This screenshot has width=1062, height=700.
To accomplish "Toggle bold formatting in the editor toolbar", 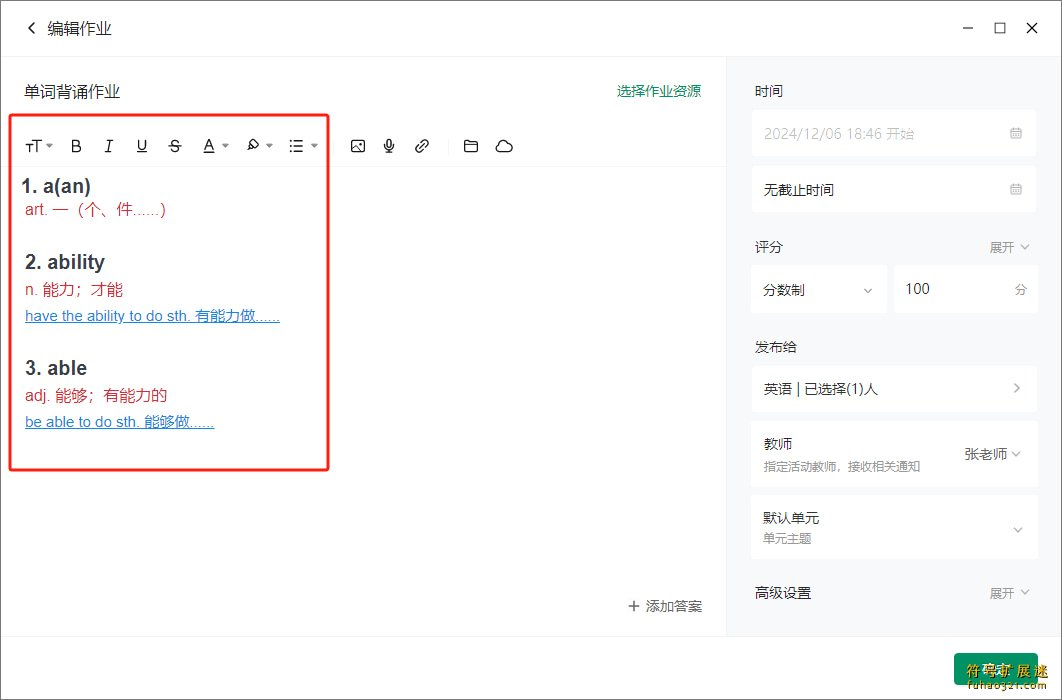I will pos(76,146).
